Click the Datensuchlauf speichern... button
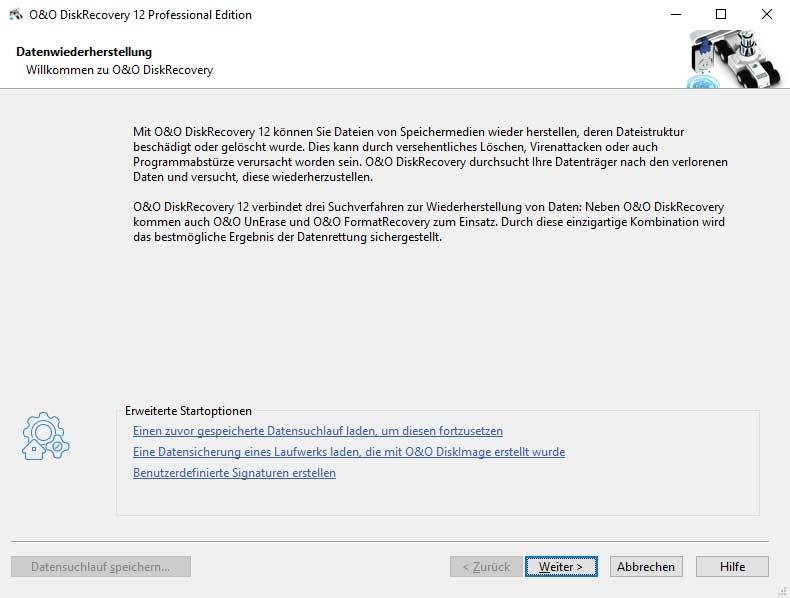Screen dimensions: 790x598 click(101, 567)
